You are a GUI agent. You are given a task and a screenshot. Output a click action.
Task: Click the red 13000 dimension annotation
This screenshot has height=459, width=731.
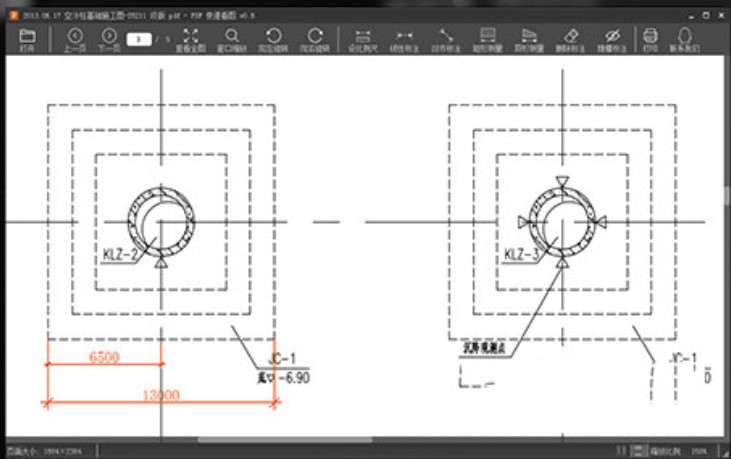point(161,395)
